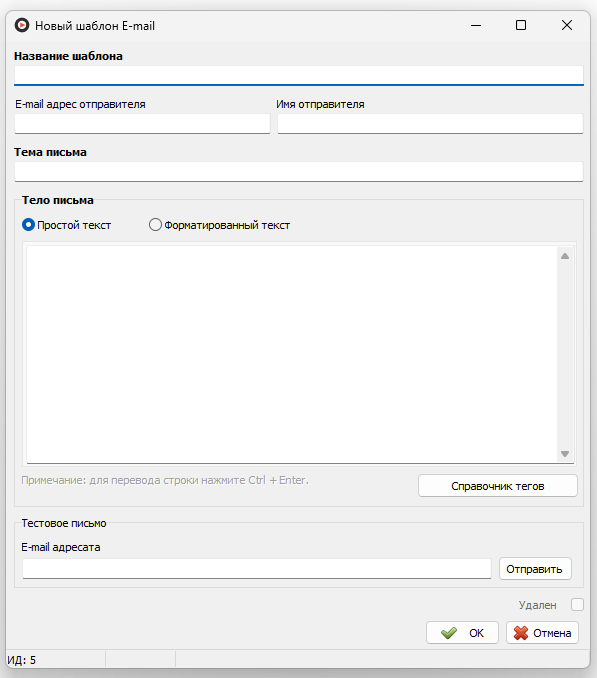Click the Отправить button for test letter

535,569
